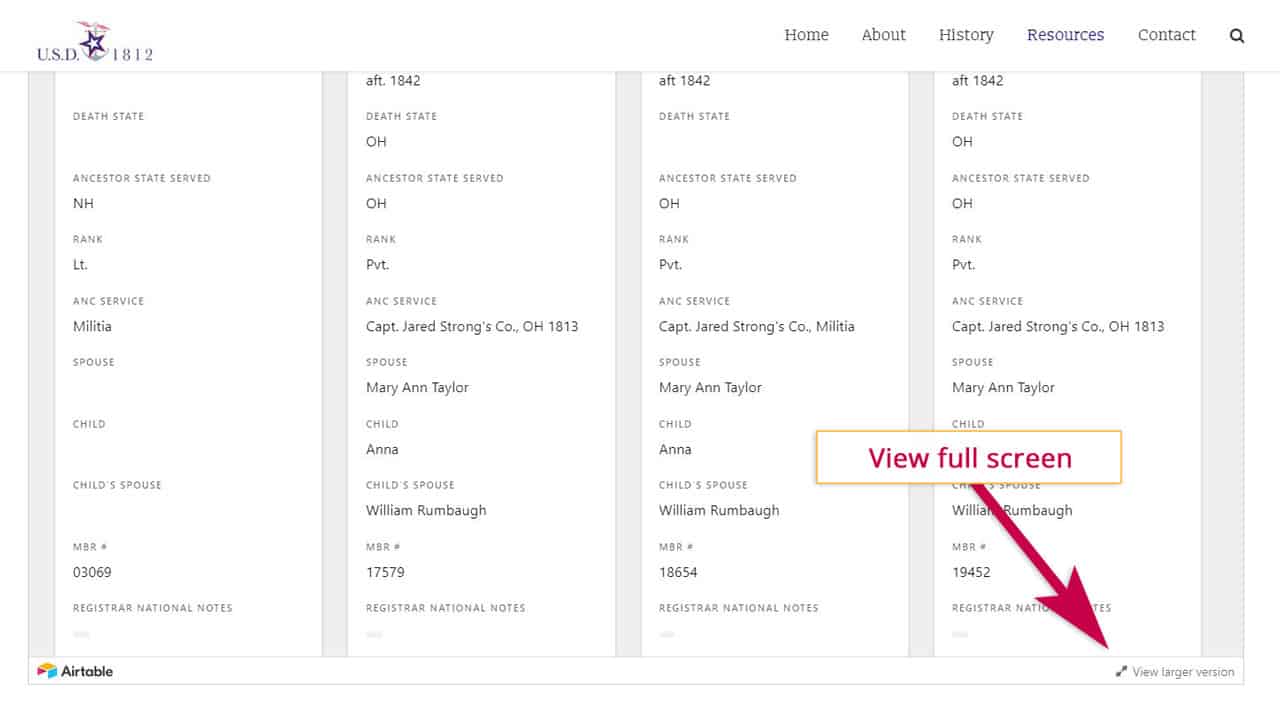The image size is (1280, 703).
Task: Go to the Home menu item
Action: (x=806, y=35)
